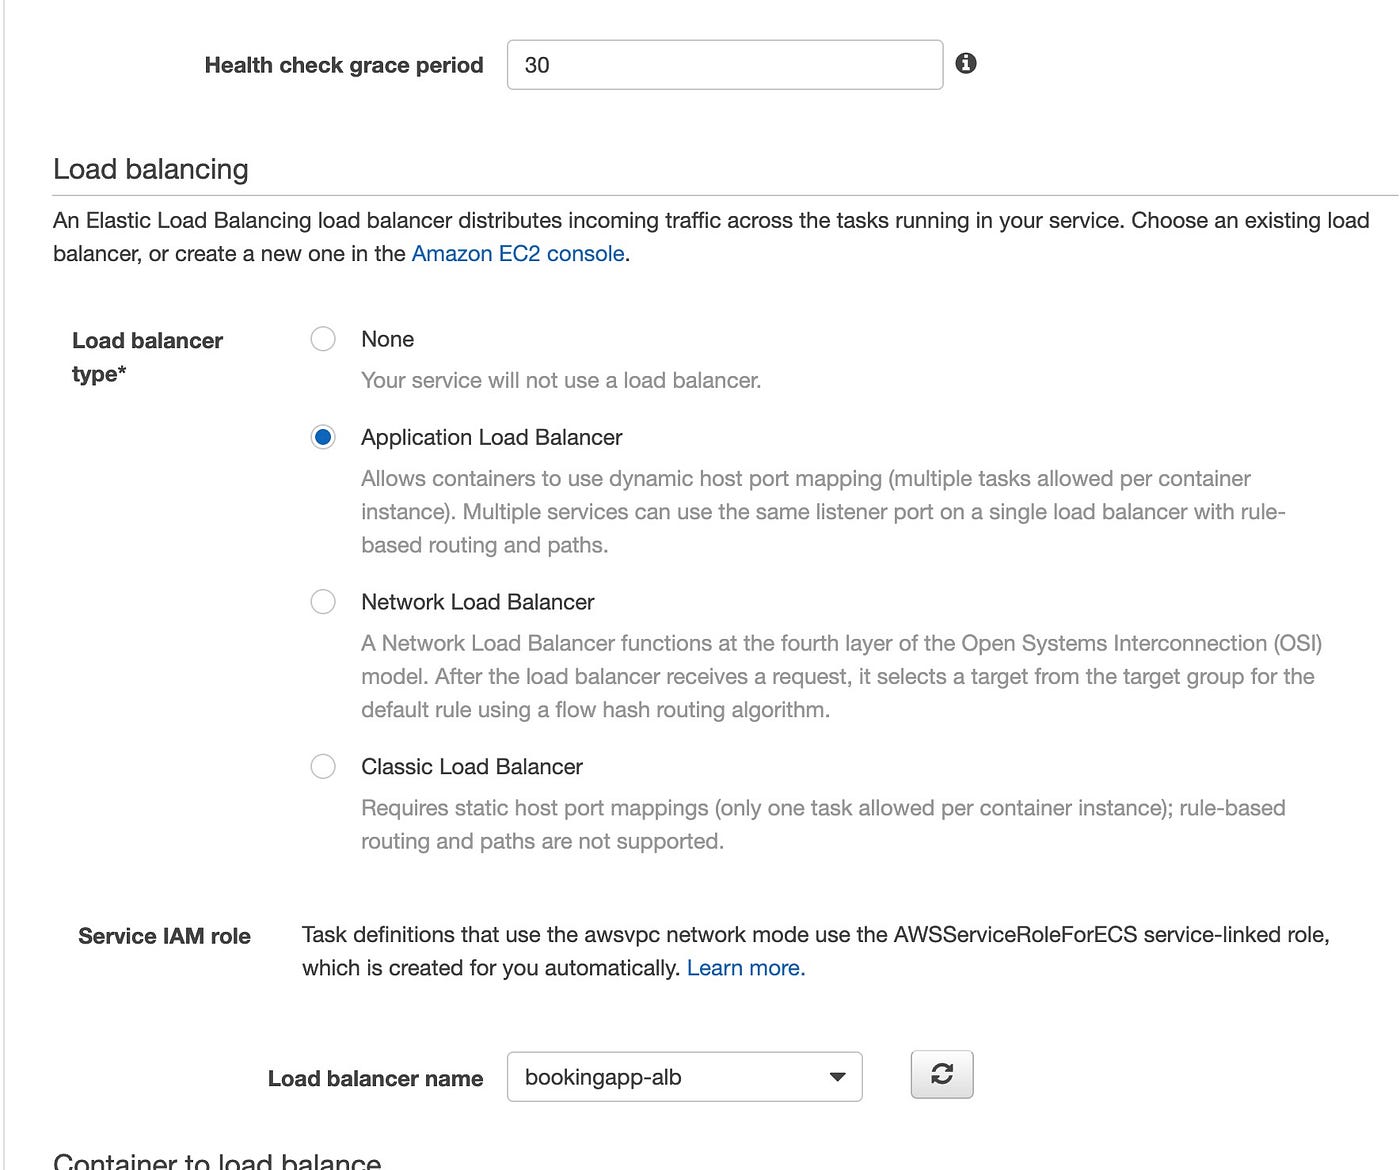Image resolution: width=1400 pixels, height=1170 pixels.
Task: Open the Amazon EC2 console link
Action: [x=516, y=254]
